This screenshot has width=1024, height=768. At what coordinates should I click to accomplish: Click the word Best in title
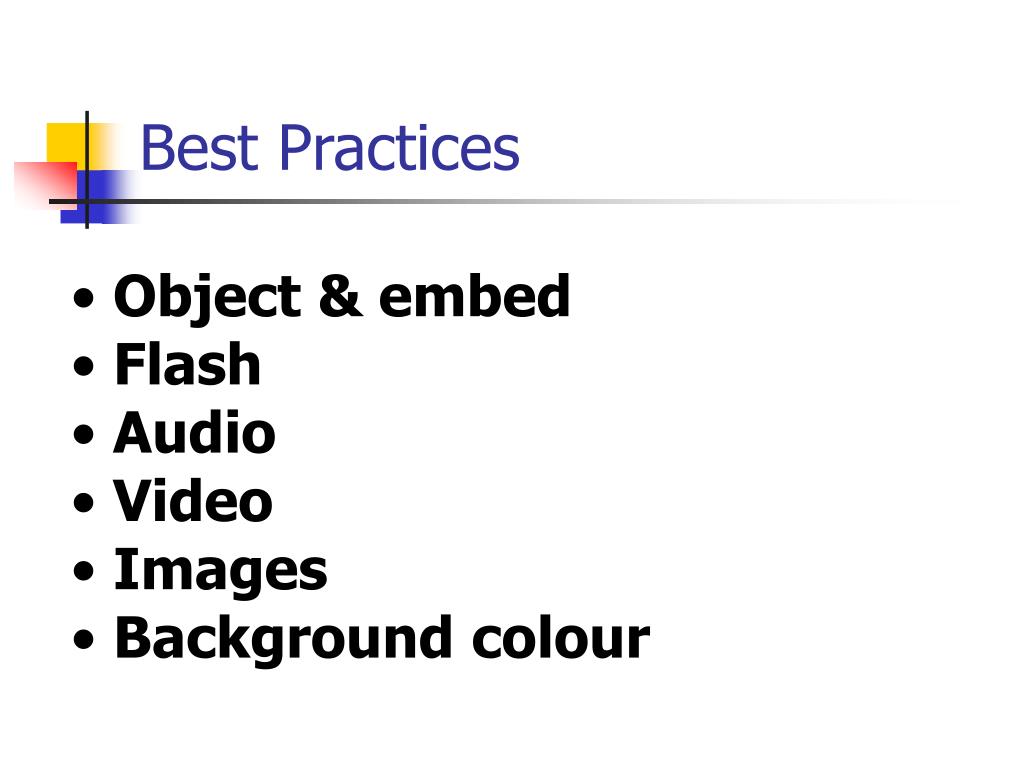click(199, 148)
